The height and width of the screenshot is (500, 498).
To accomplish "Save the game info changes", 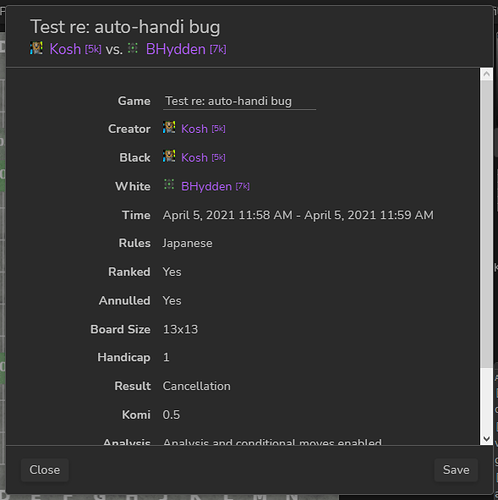I will tap(456, 470).
